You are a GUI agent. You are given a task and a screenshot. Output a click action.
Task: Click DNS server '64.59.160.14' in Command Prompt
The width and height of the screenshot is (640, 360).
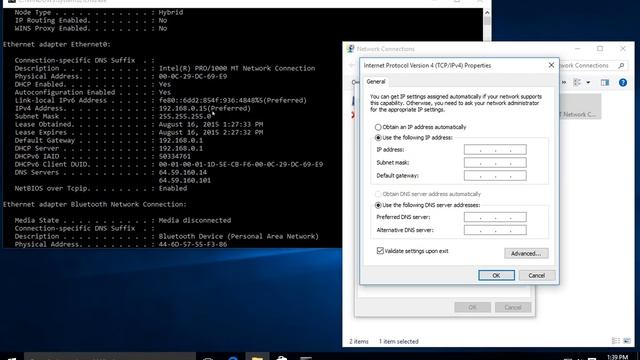(183, 172)
